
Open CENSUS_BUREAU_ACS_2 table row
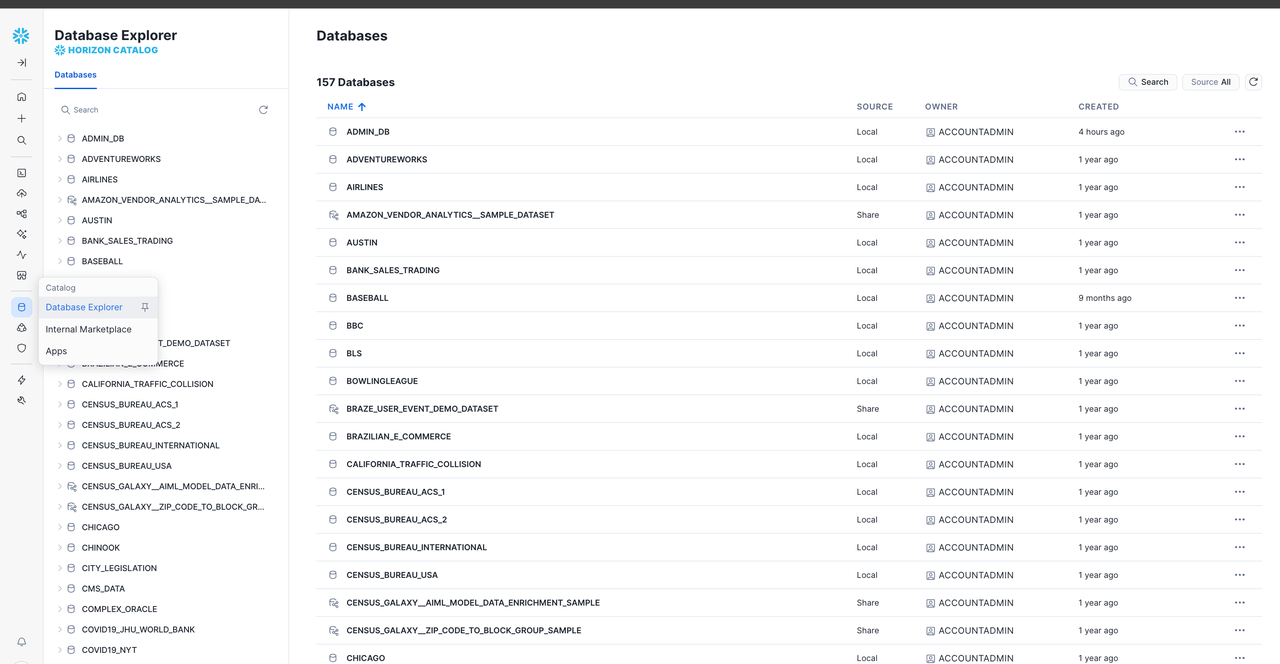789,520
